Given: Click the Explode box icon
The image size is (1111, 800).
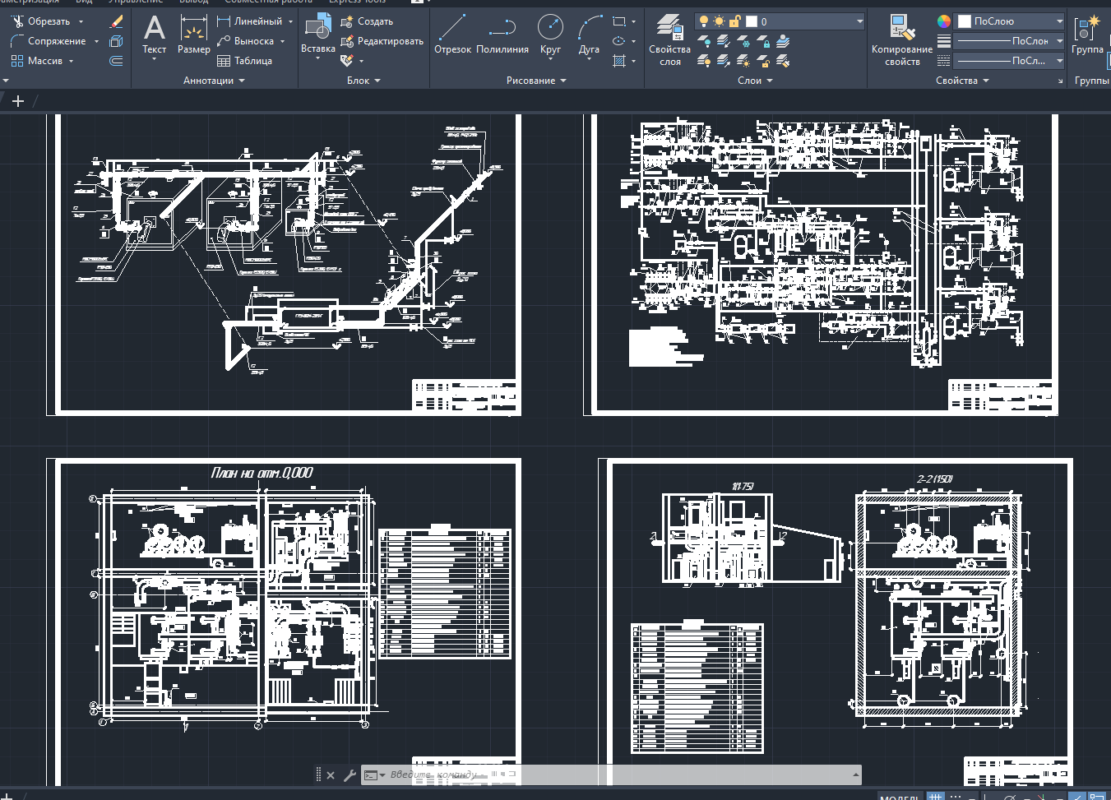Looking at the screenshot, I should [117, 41].
